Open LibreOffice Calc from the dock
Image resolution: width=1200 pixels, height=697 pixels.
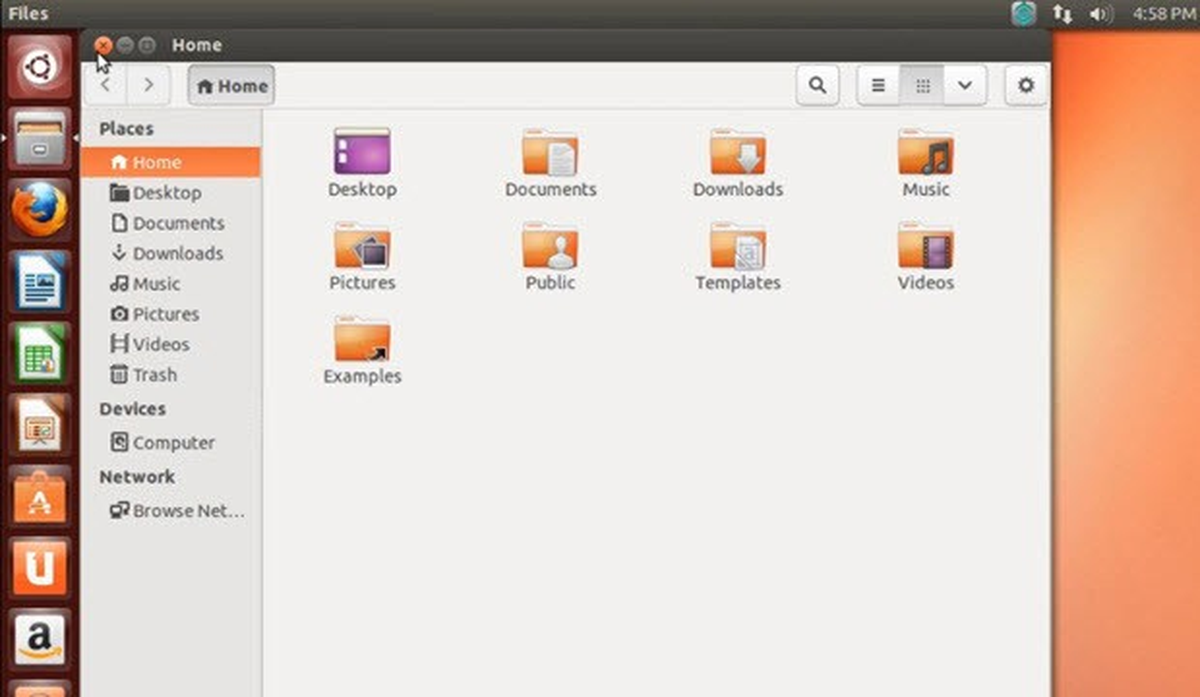click(x=40, y=354)
